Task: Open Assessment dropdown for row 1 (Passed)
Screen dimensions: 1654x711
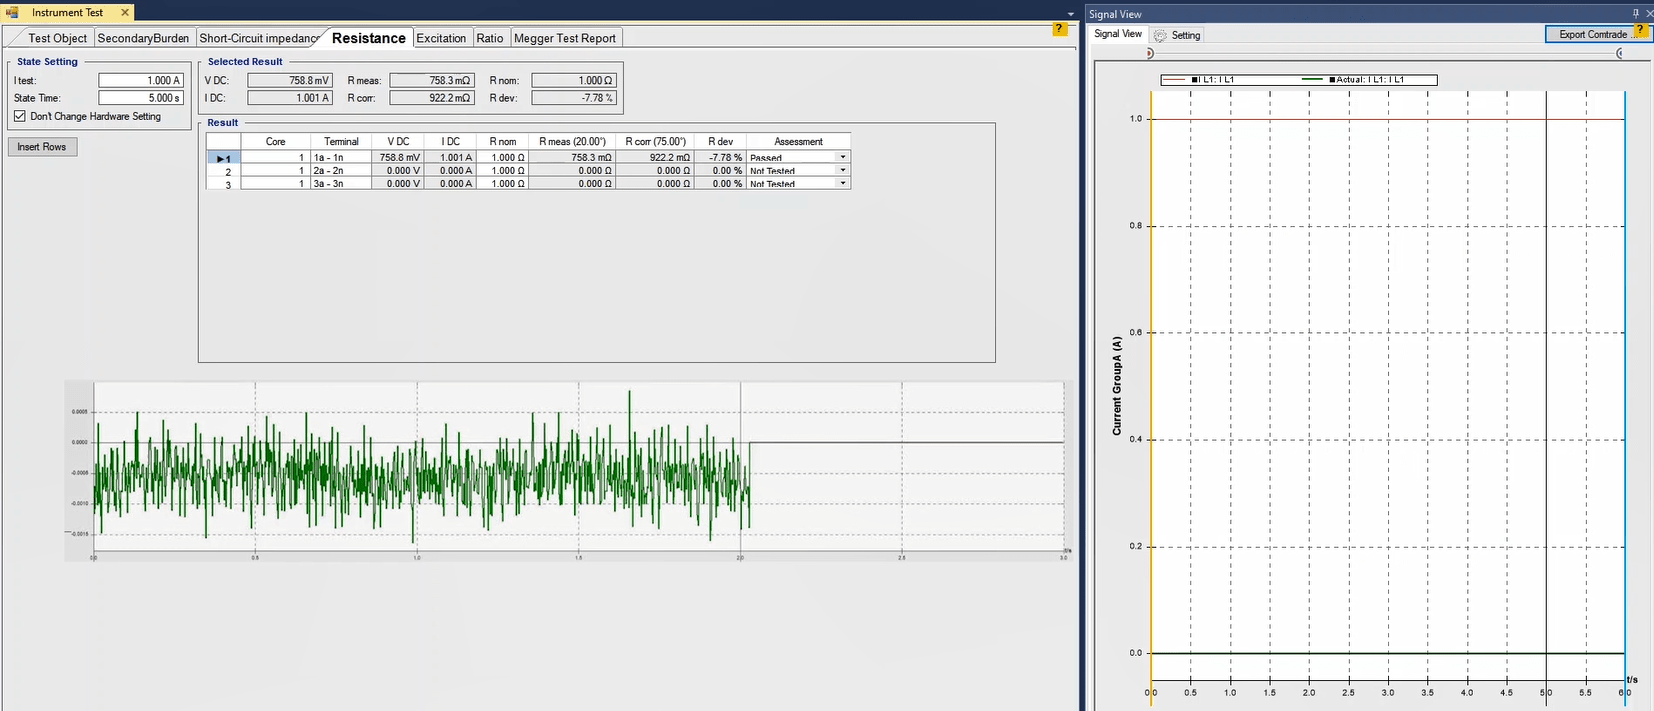Action: [x=843, y=157]
